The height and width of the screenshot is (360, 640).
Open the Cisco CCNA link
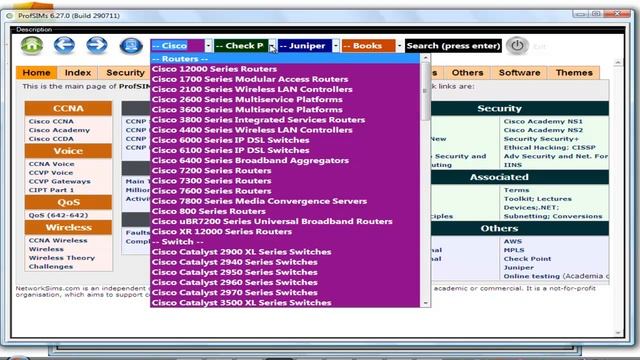click(x=51, y=122)
